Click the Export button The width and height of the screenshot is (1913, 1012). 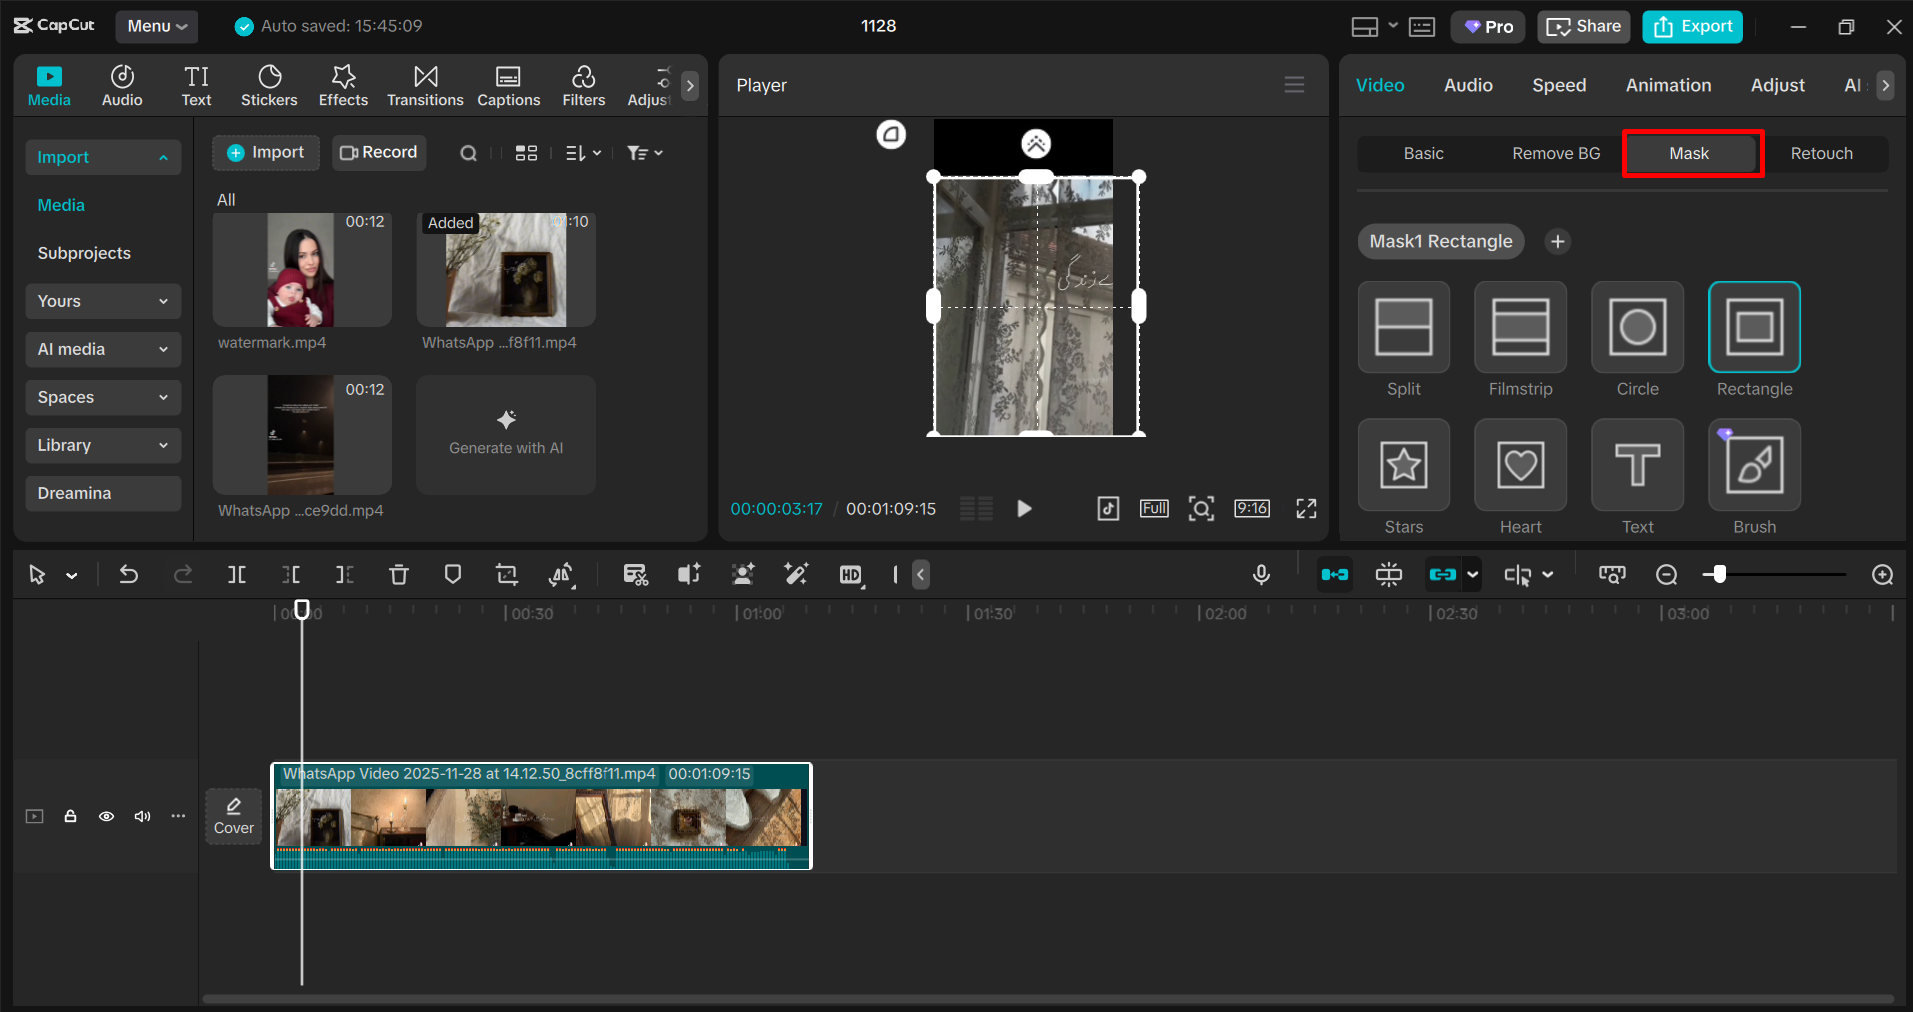1691,26
